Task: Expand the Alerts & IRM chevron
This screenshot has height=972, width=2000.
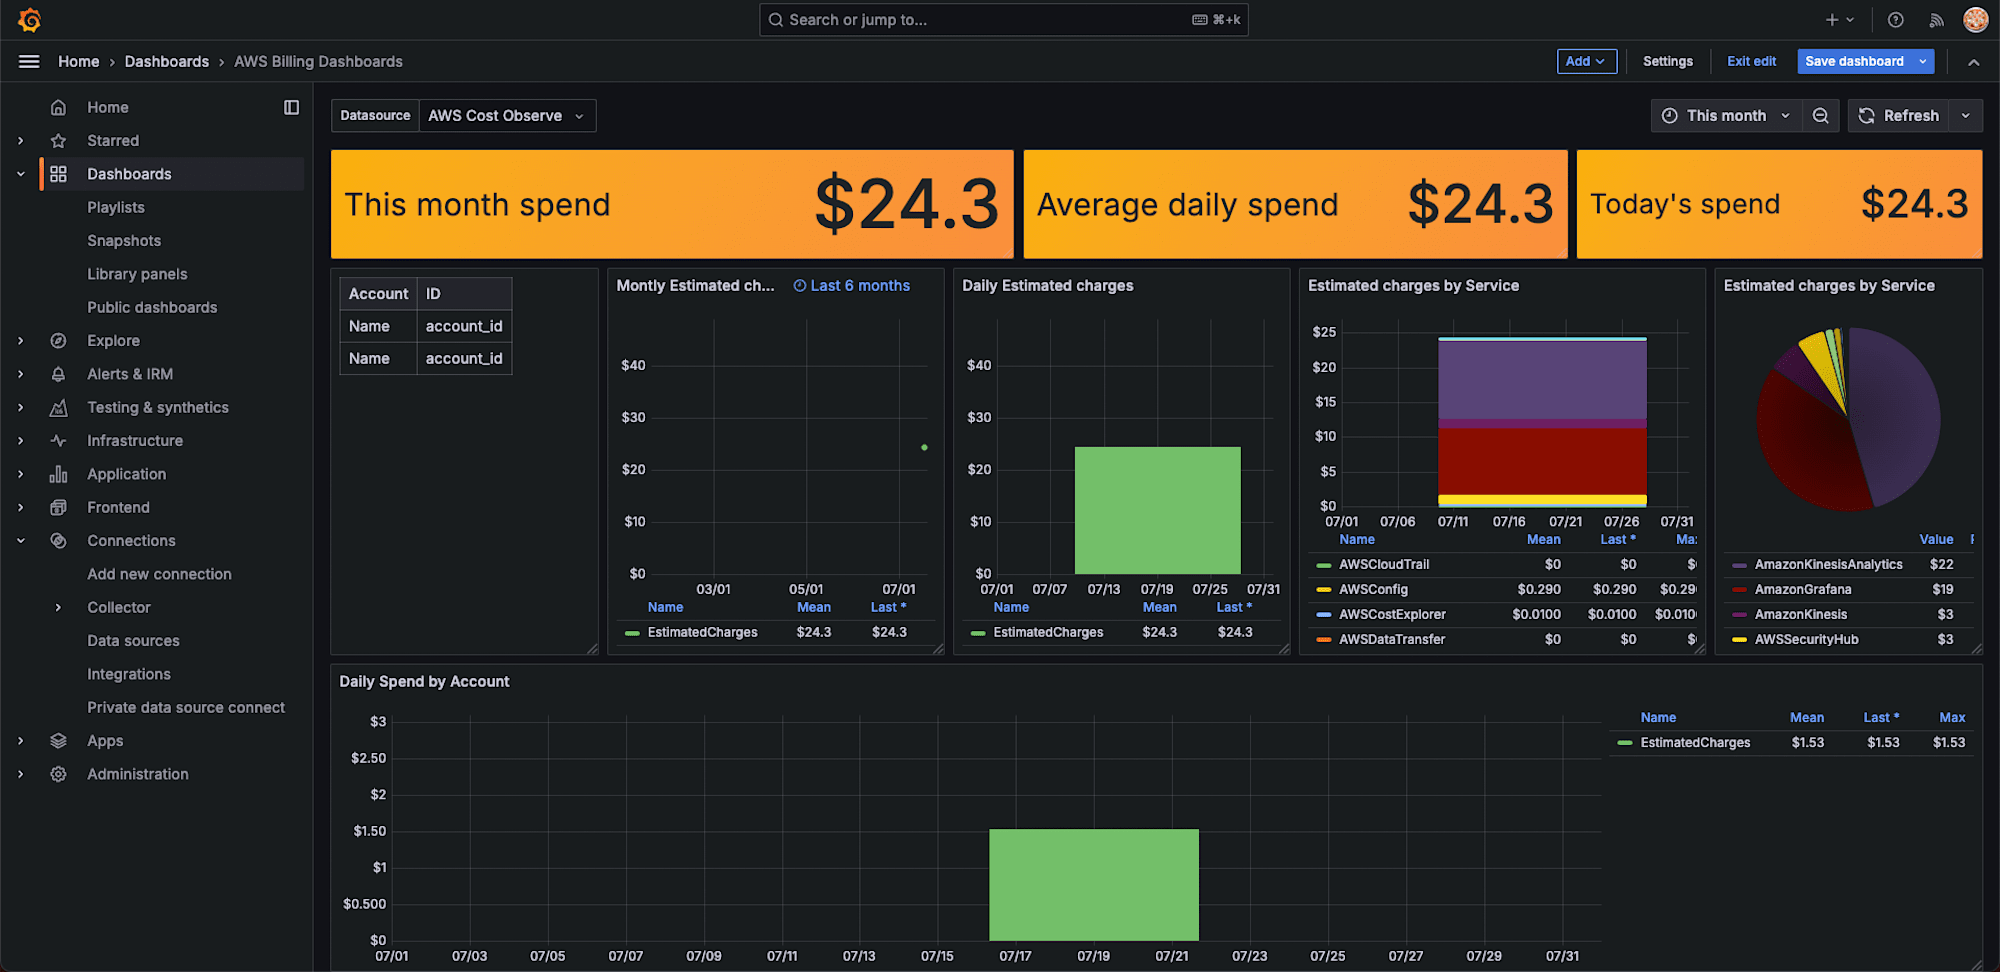Action: [x=20, y=374]
